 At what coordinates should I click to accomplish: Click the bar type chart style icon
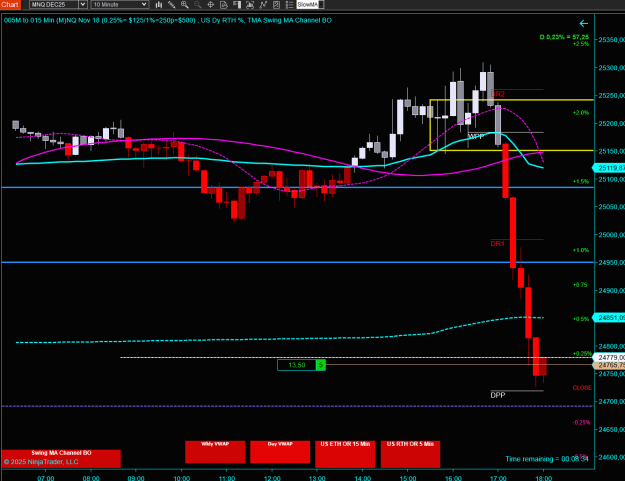click(159, 5)
